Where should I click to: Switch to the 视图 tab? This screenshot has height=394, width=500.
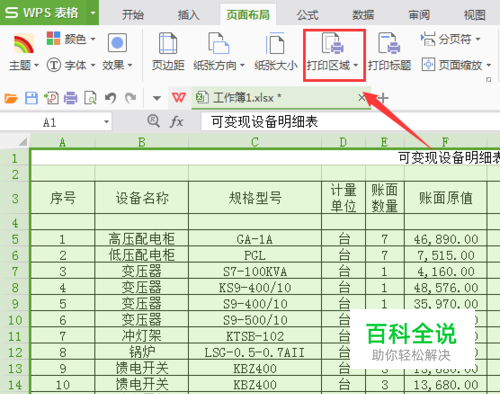tap(474, 15)
